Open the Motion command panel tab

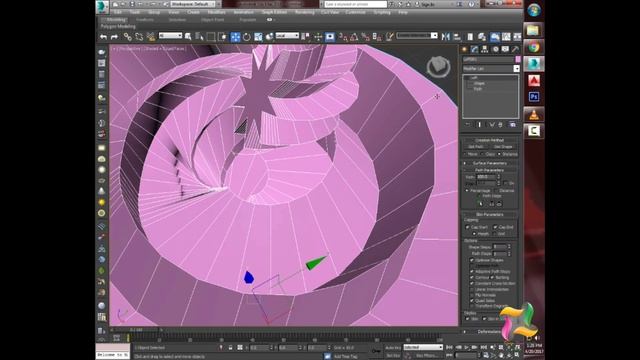(495, 49)
